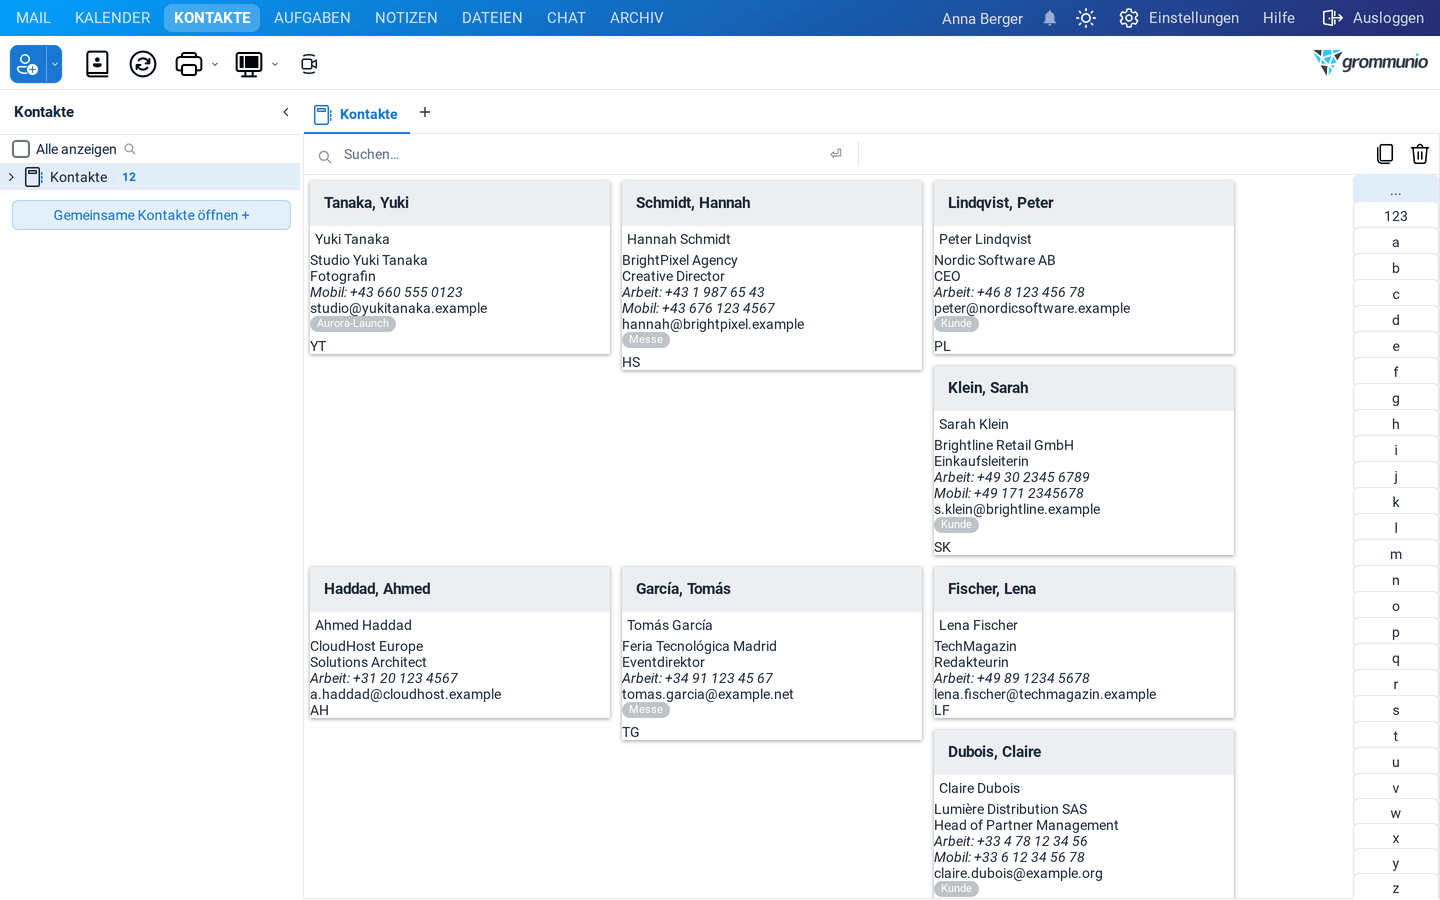This screenshot has height=900, width=1440.
Task: Check the Alle anzeigen checkbox
Action: pos(21,149)
